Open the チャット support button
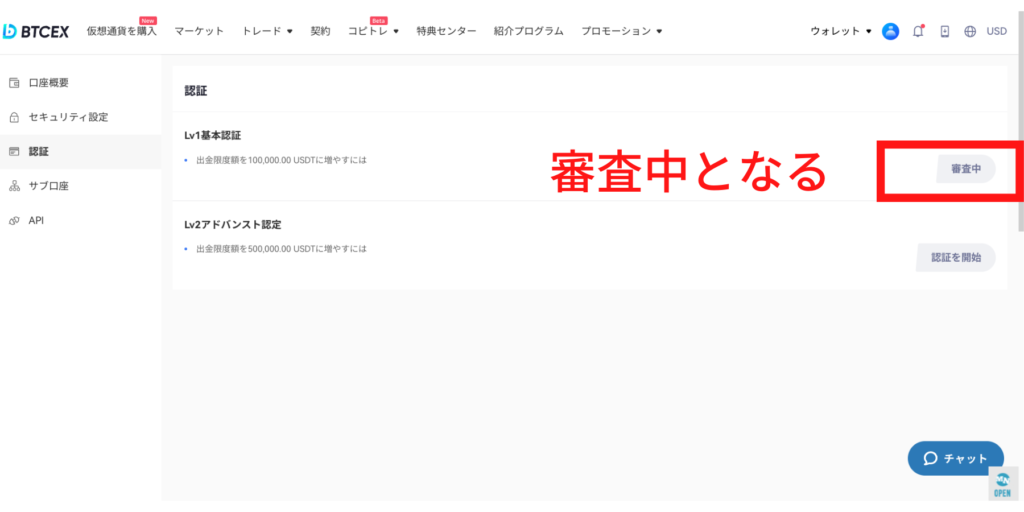 [955, 458]
